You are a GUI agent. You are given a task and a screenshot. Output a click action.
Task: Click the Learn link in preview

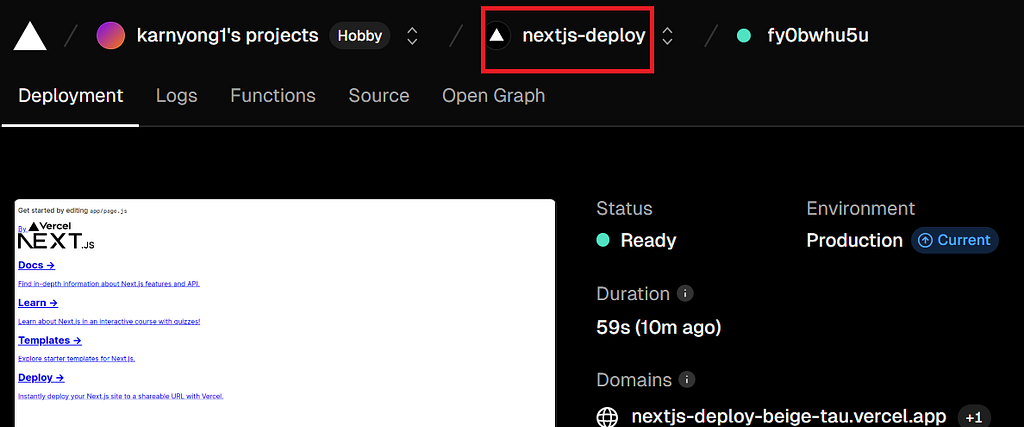tap(38, 303)
